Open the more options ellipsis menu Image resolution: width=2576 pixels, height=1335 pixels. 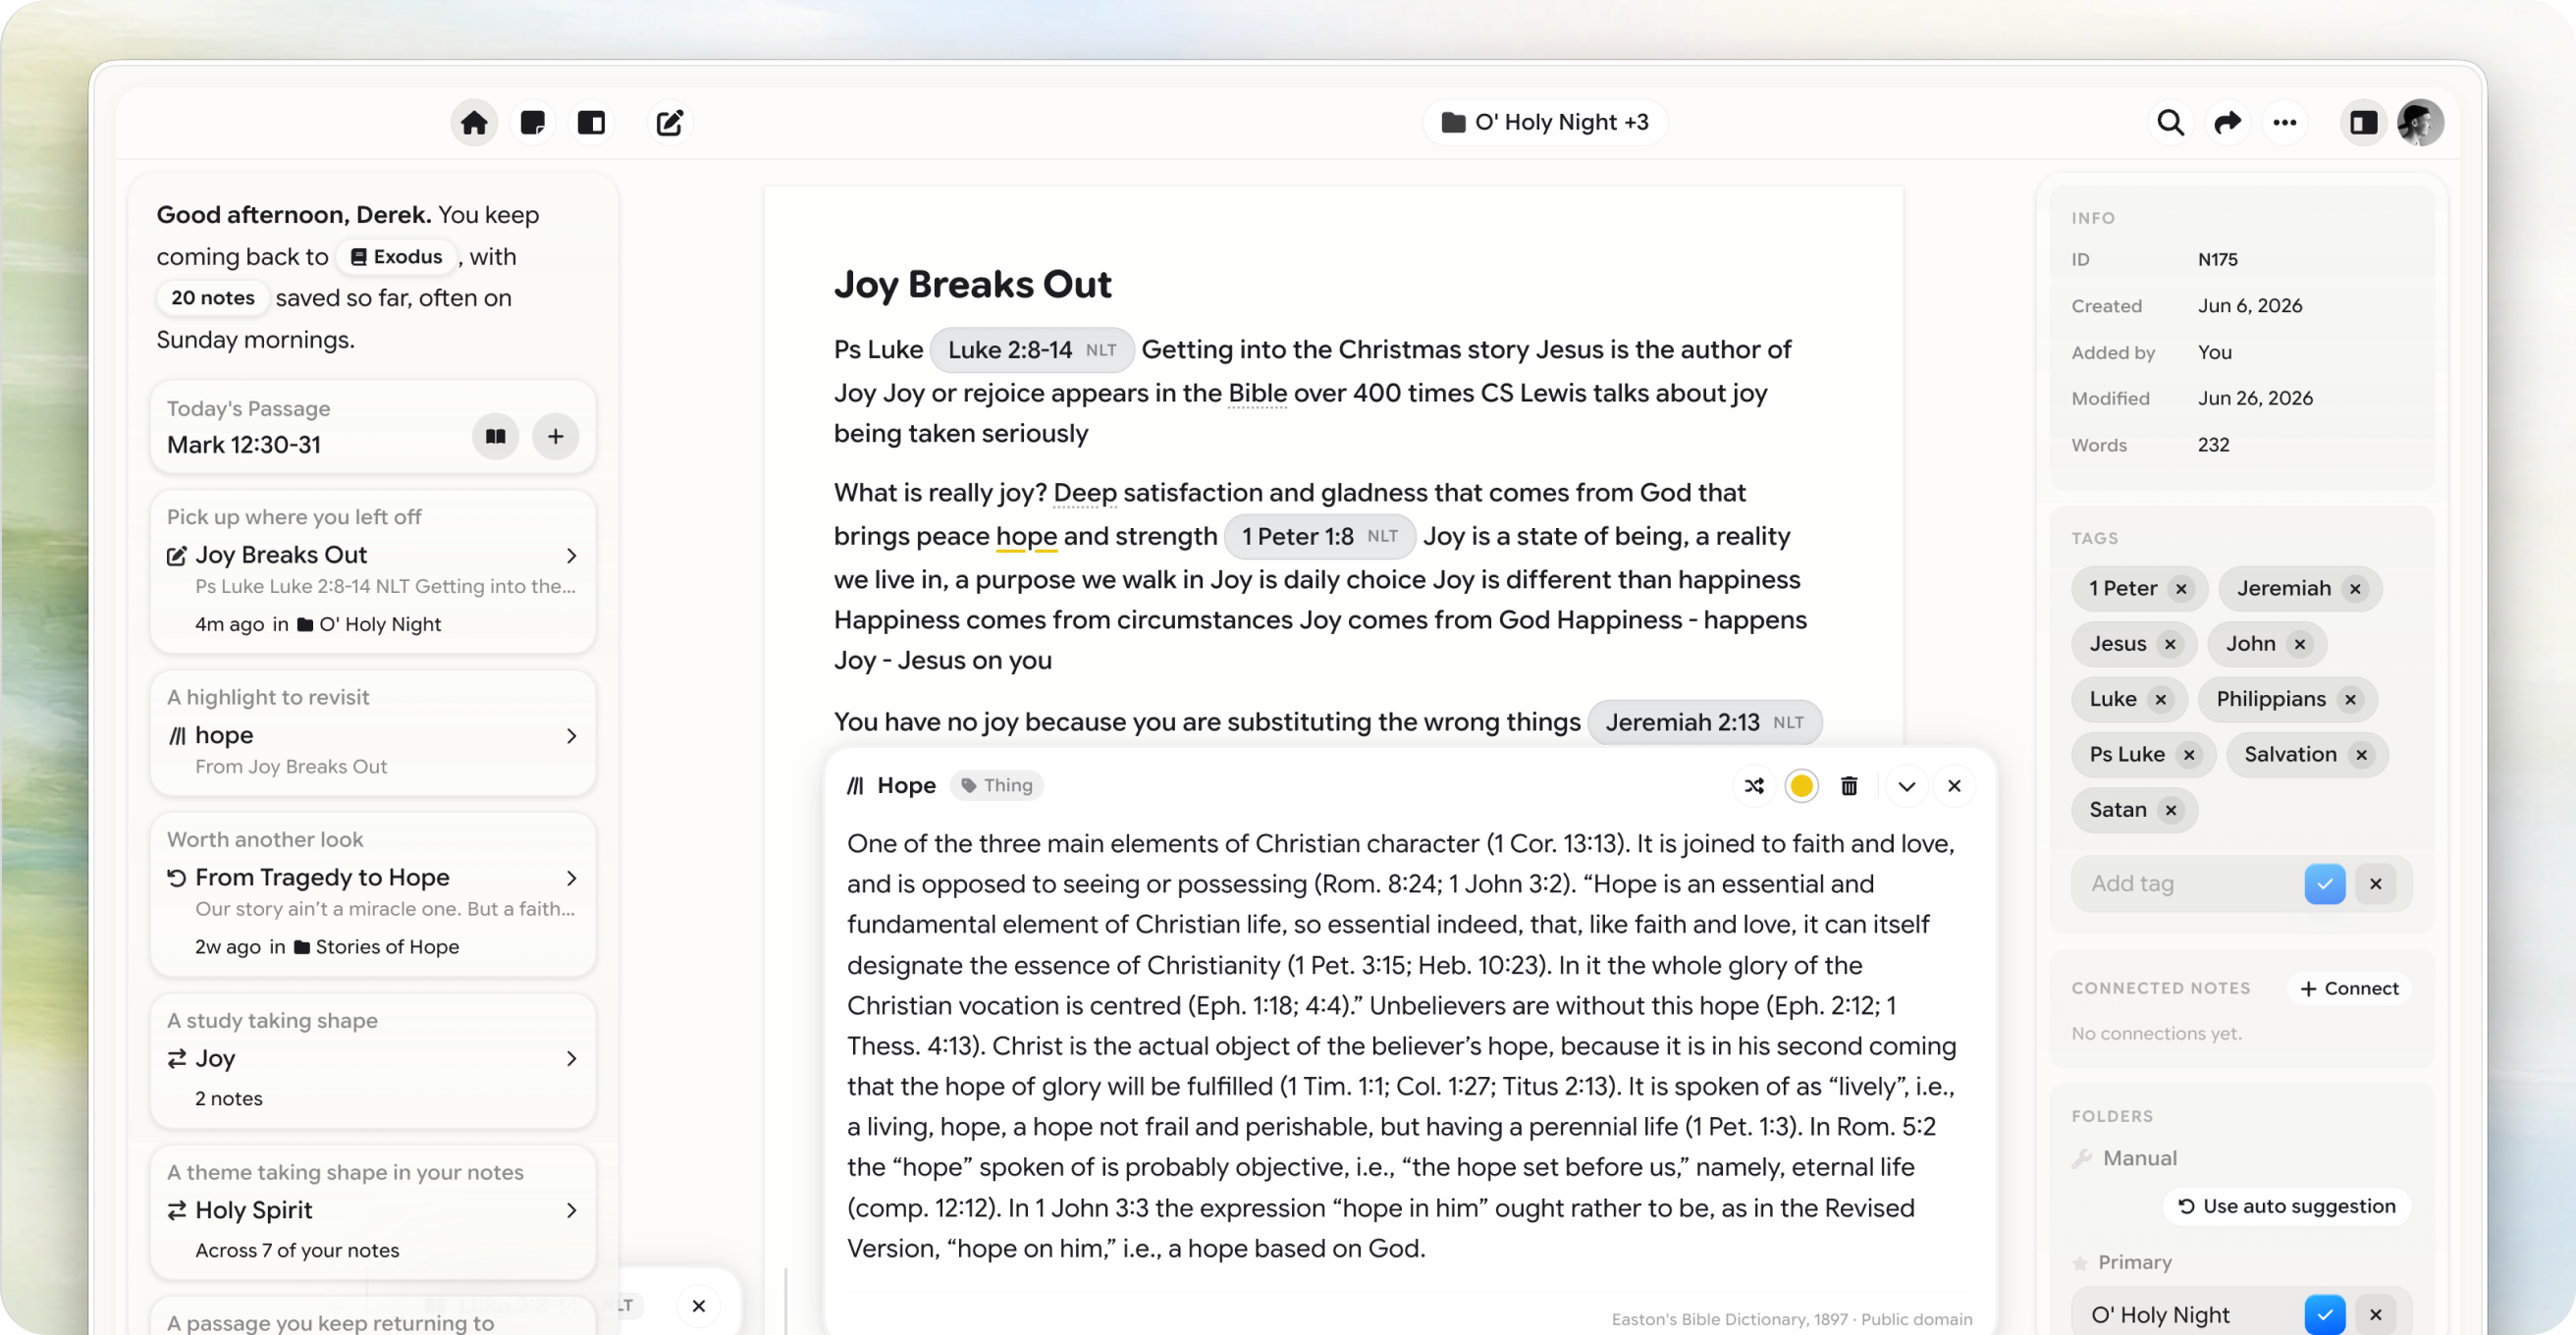tap(2284, 122)
